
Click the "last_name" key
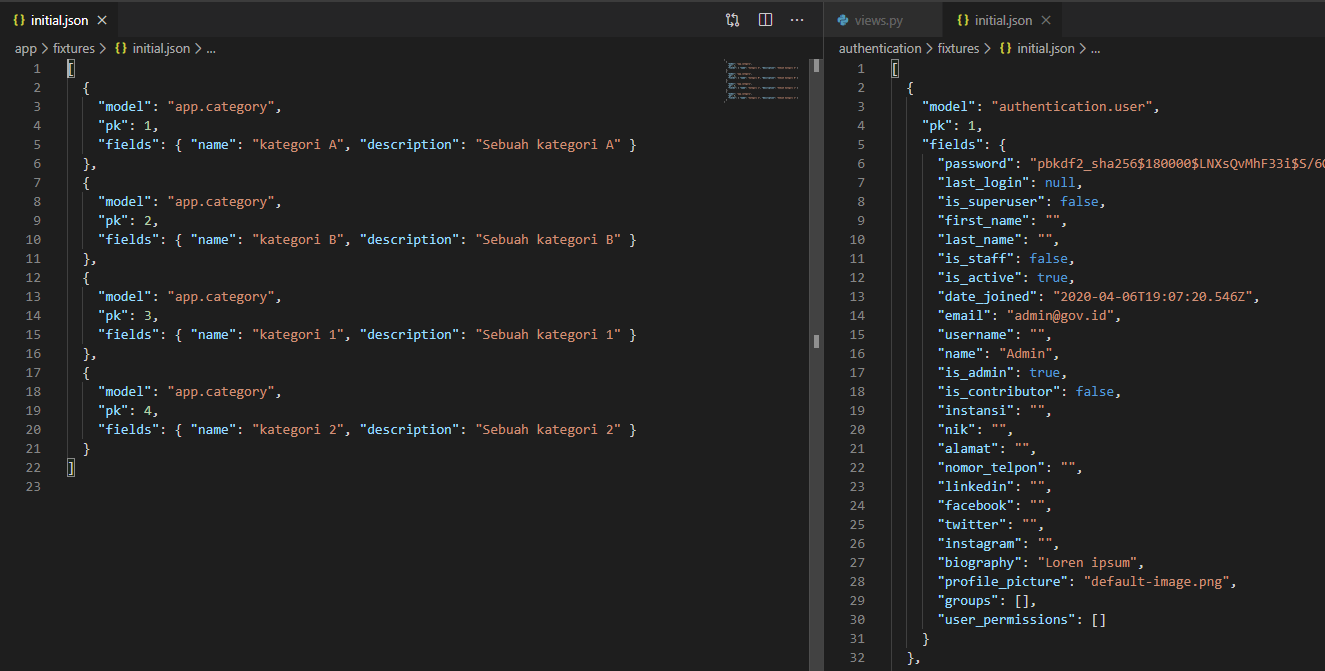pos(979,240)
